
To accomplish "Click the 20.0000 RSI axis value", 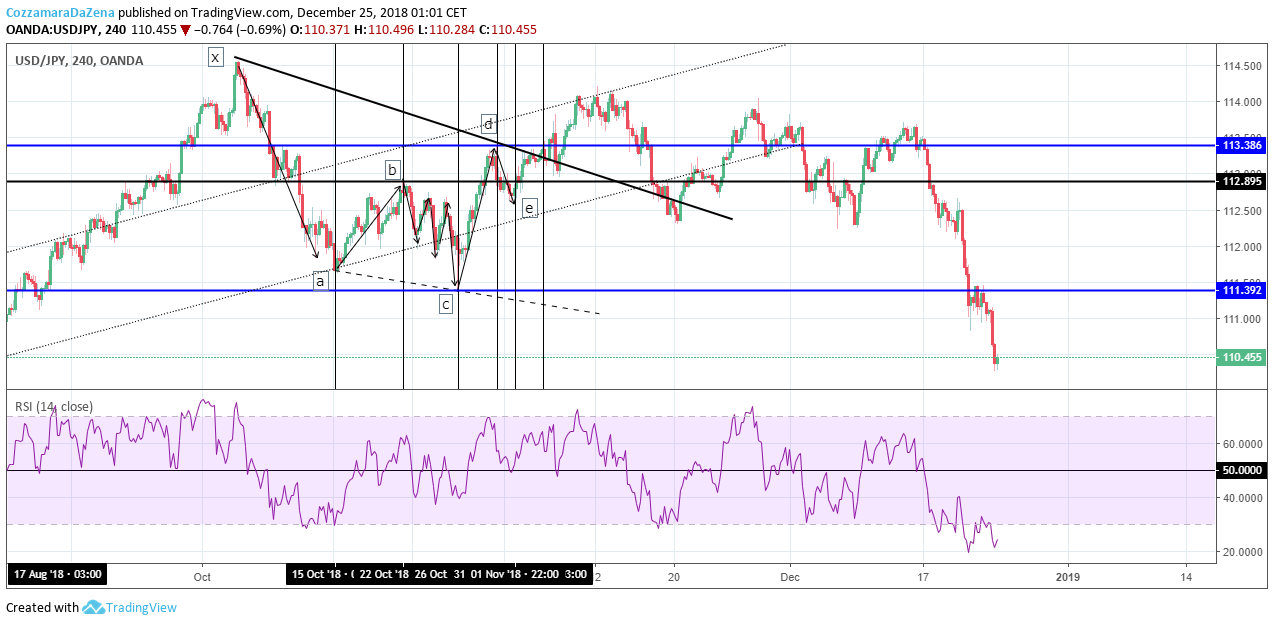I will pos(1243,552).
